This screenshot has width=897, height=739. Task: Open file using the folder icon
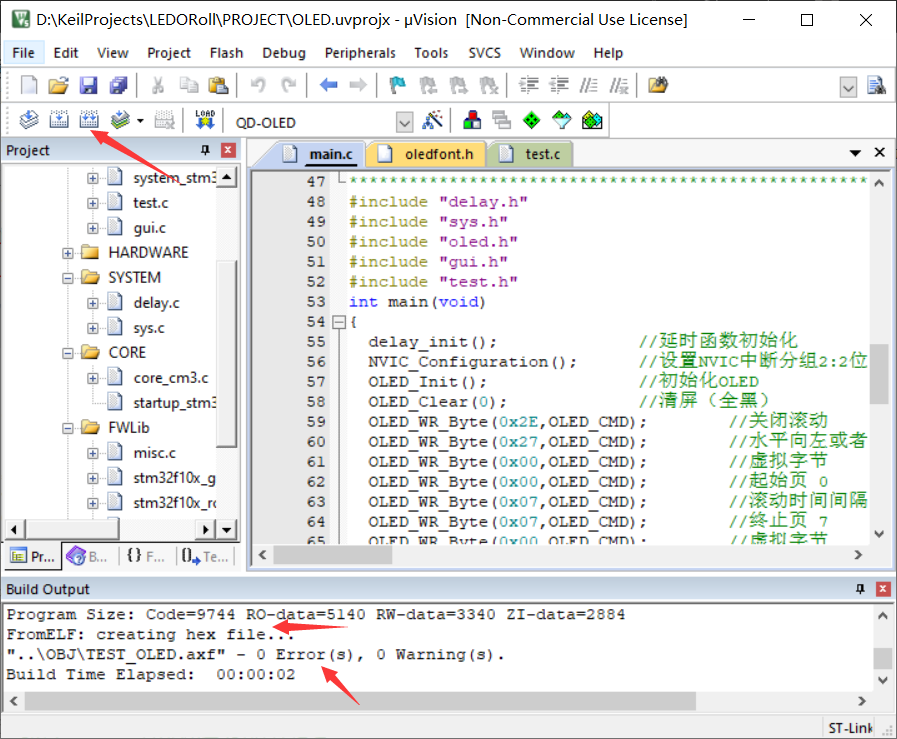[x=58, y=85]
